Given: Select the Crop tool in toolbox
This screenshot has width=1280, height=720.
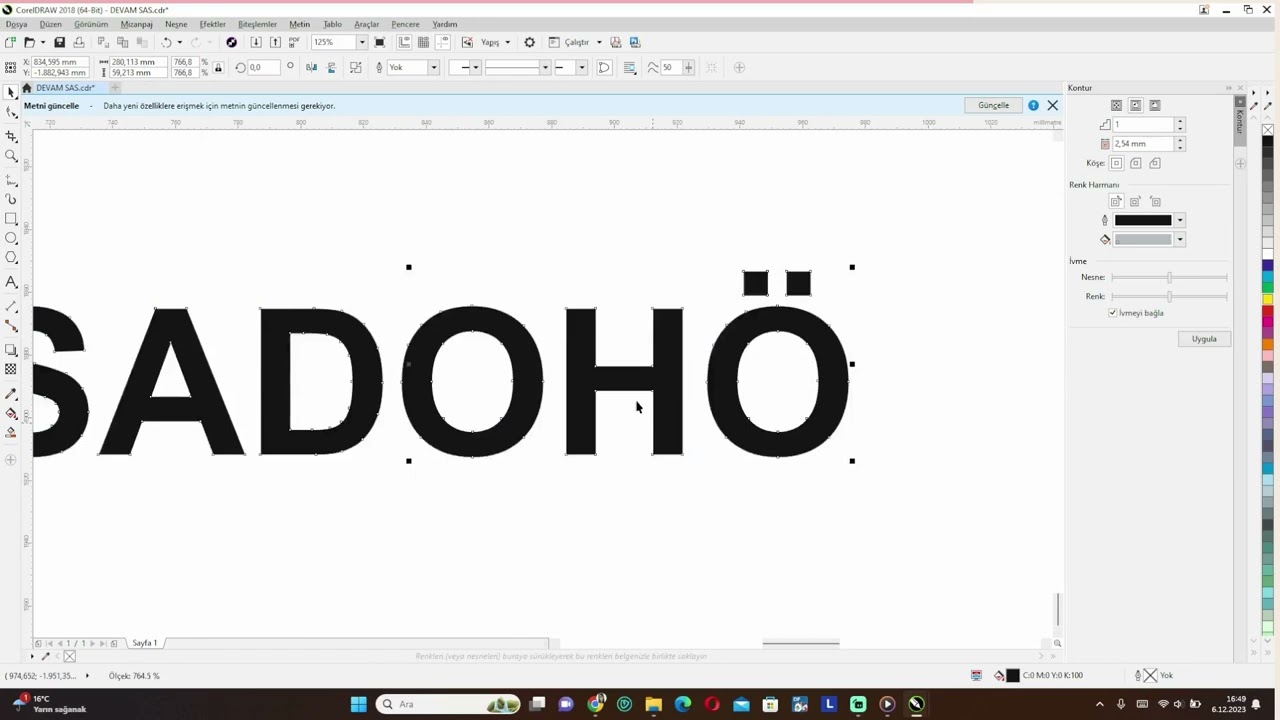Looking at the screenshot, I should click(11, 135).
